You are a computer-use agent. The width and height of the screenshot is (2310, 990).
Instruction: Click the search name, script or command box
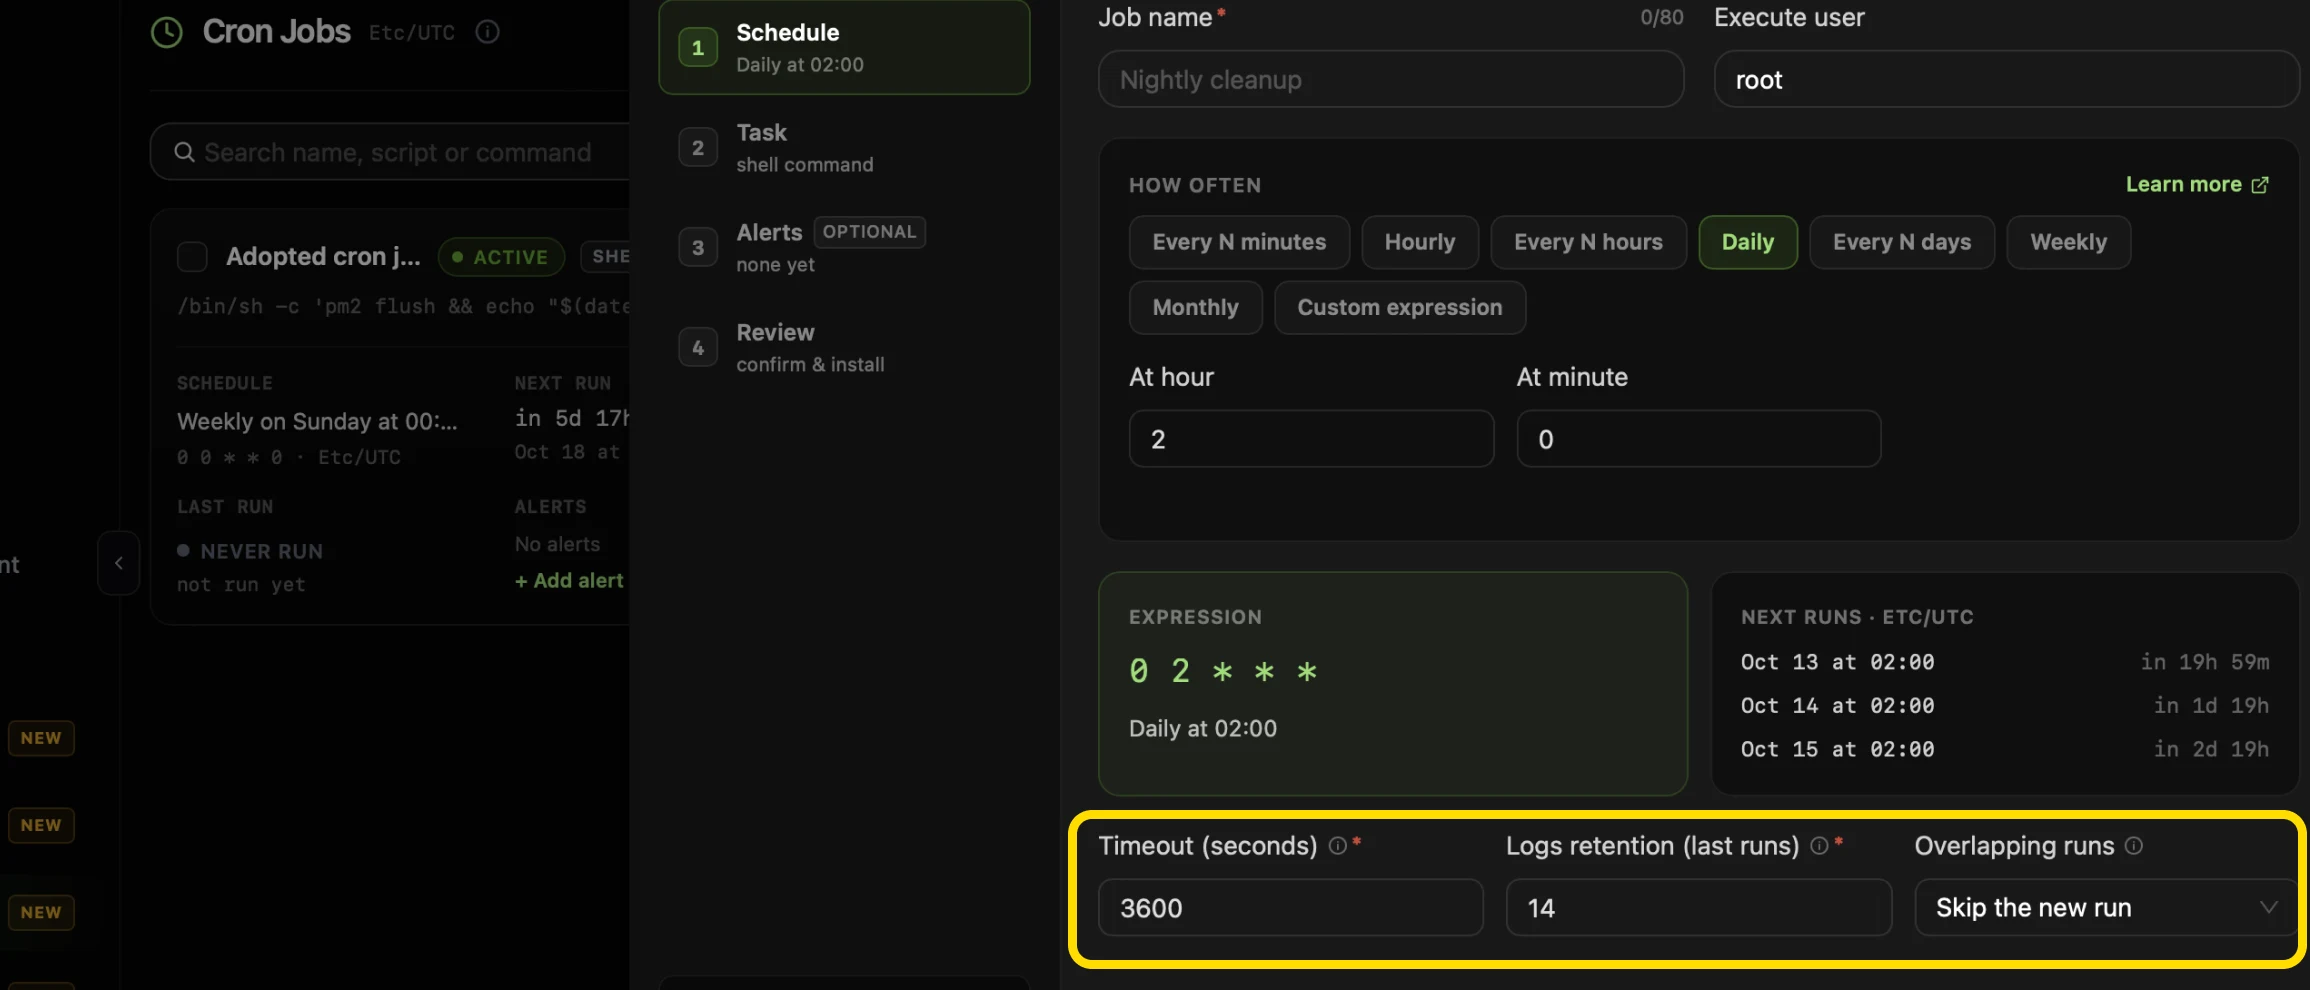click(x=392, y=152)
